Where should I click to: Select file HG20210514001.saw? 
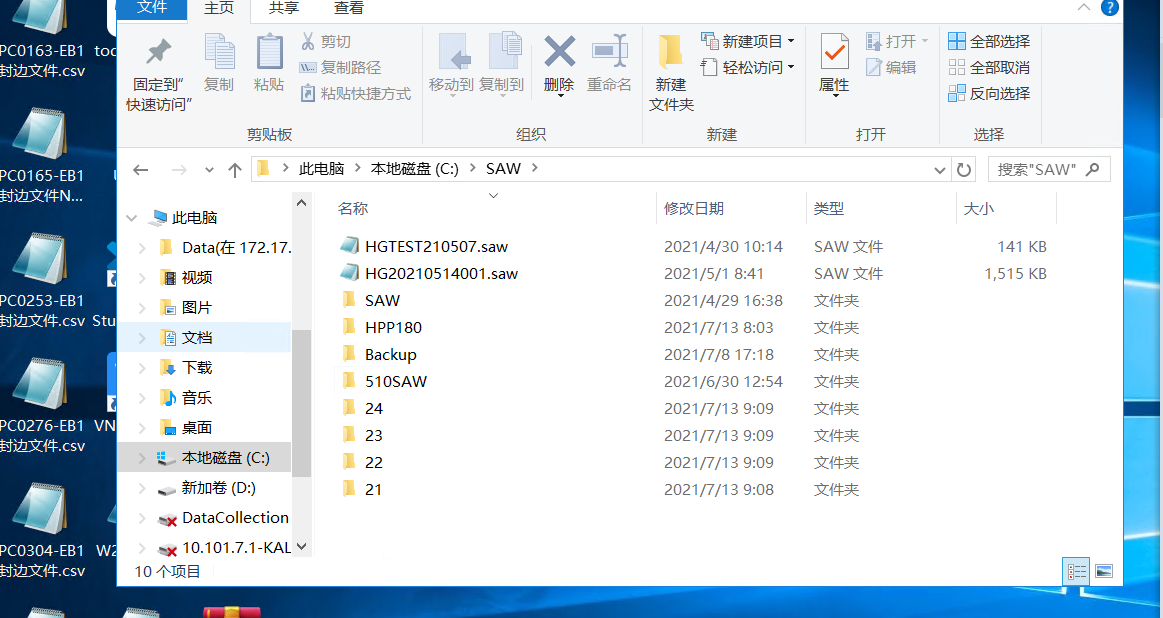(441, 273)
